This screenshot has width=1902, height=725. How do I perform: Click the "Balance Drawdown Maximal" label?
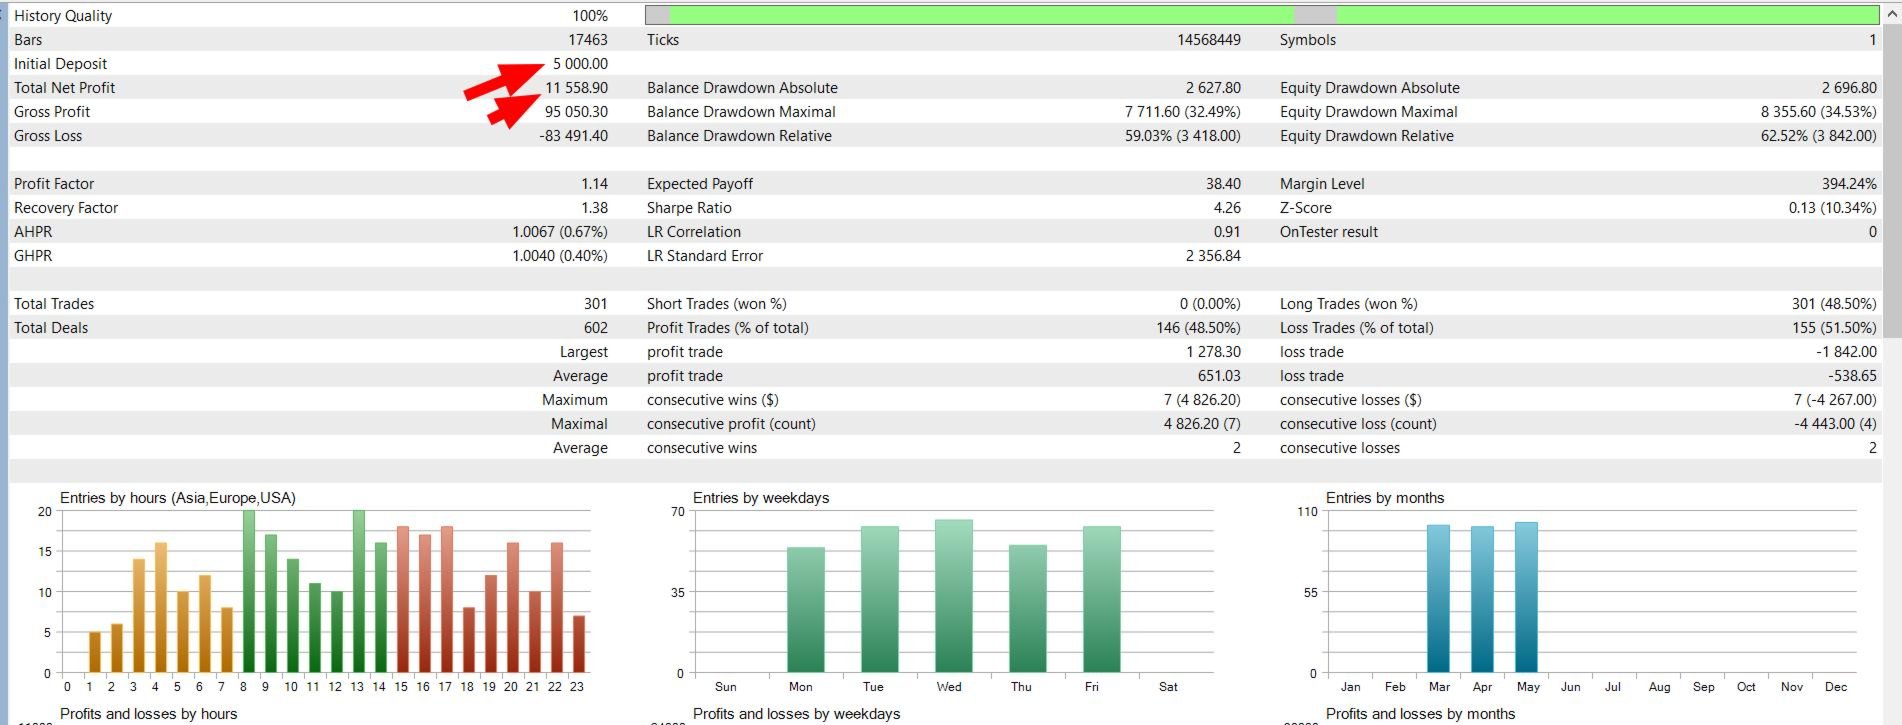(741, 112)
